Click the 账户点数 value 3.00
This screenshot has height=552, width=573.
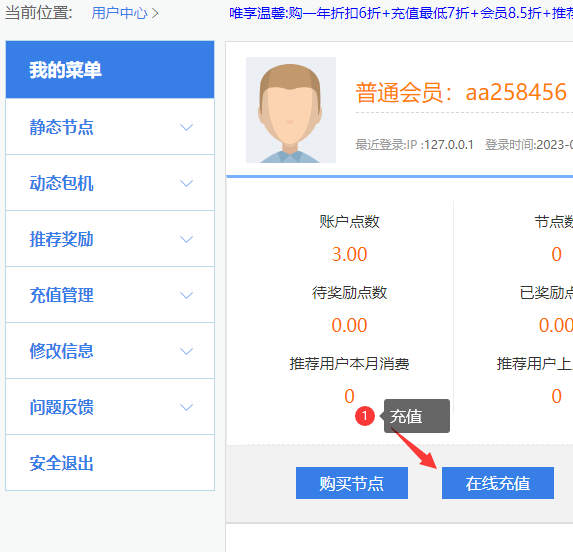[349, 254]
